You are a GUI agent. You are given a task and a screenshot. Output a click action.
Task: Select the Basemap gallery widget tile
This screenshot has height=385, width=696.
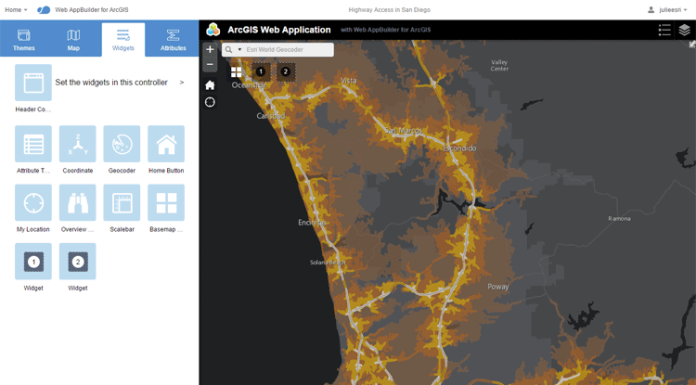(x=166, y=203)
